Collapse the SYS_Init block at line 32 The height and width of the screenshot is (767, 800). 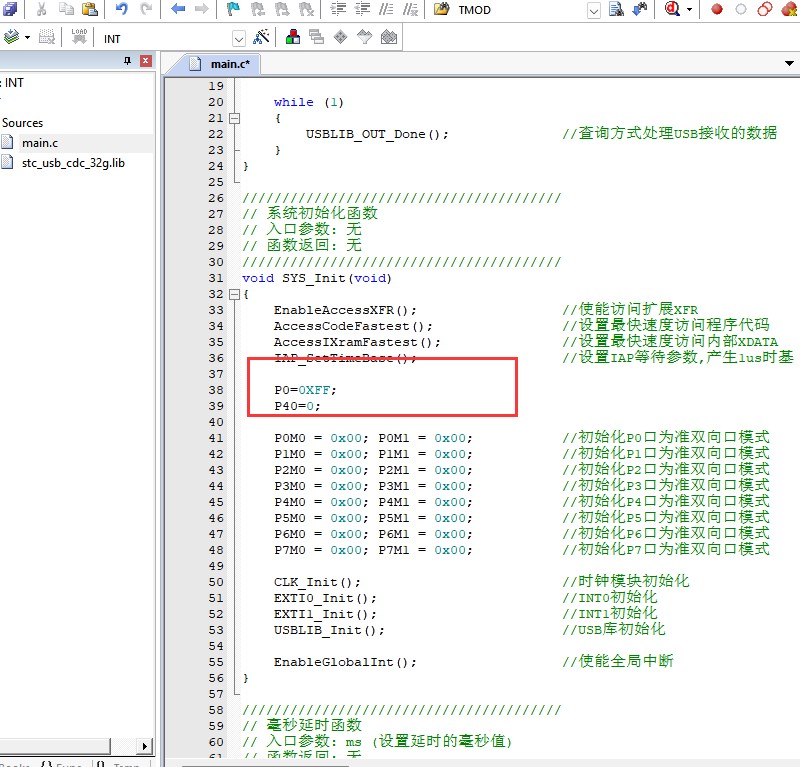[234, 294]
